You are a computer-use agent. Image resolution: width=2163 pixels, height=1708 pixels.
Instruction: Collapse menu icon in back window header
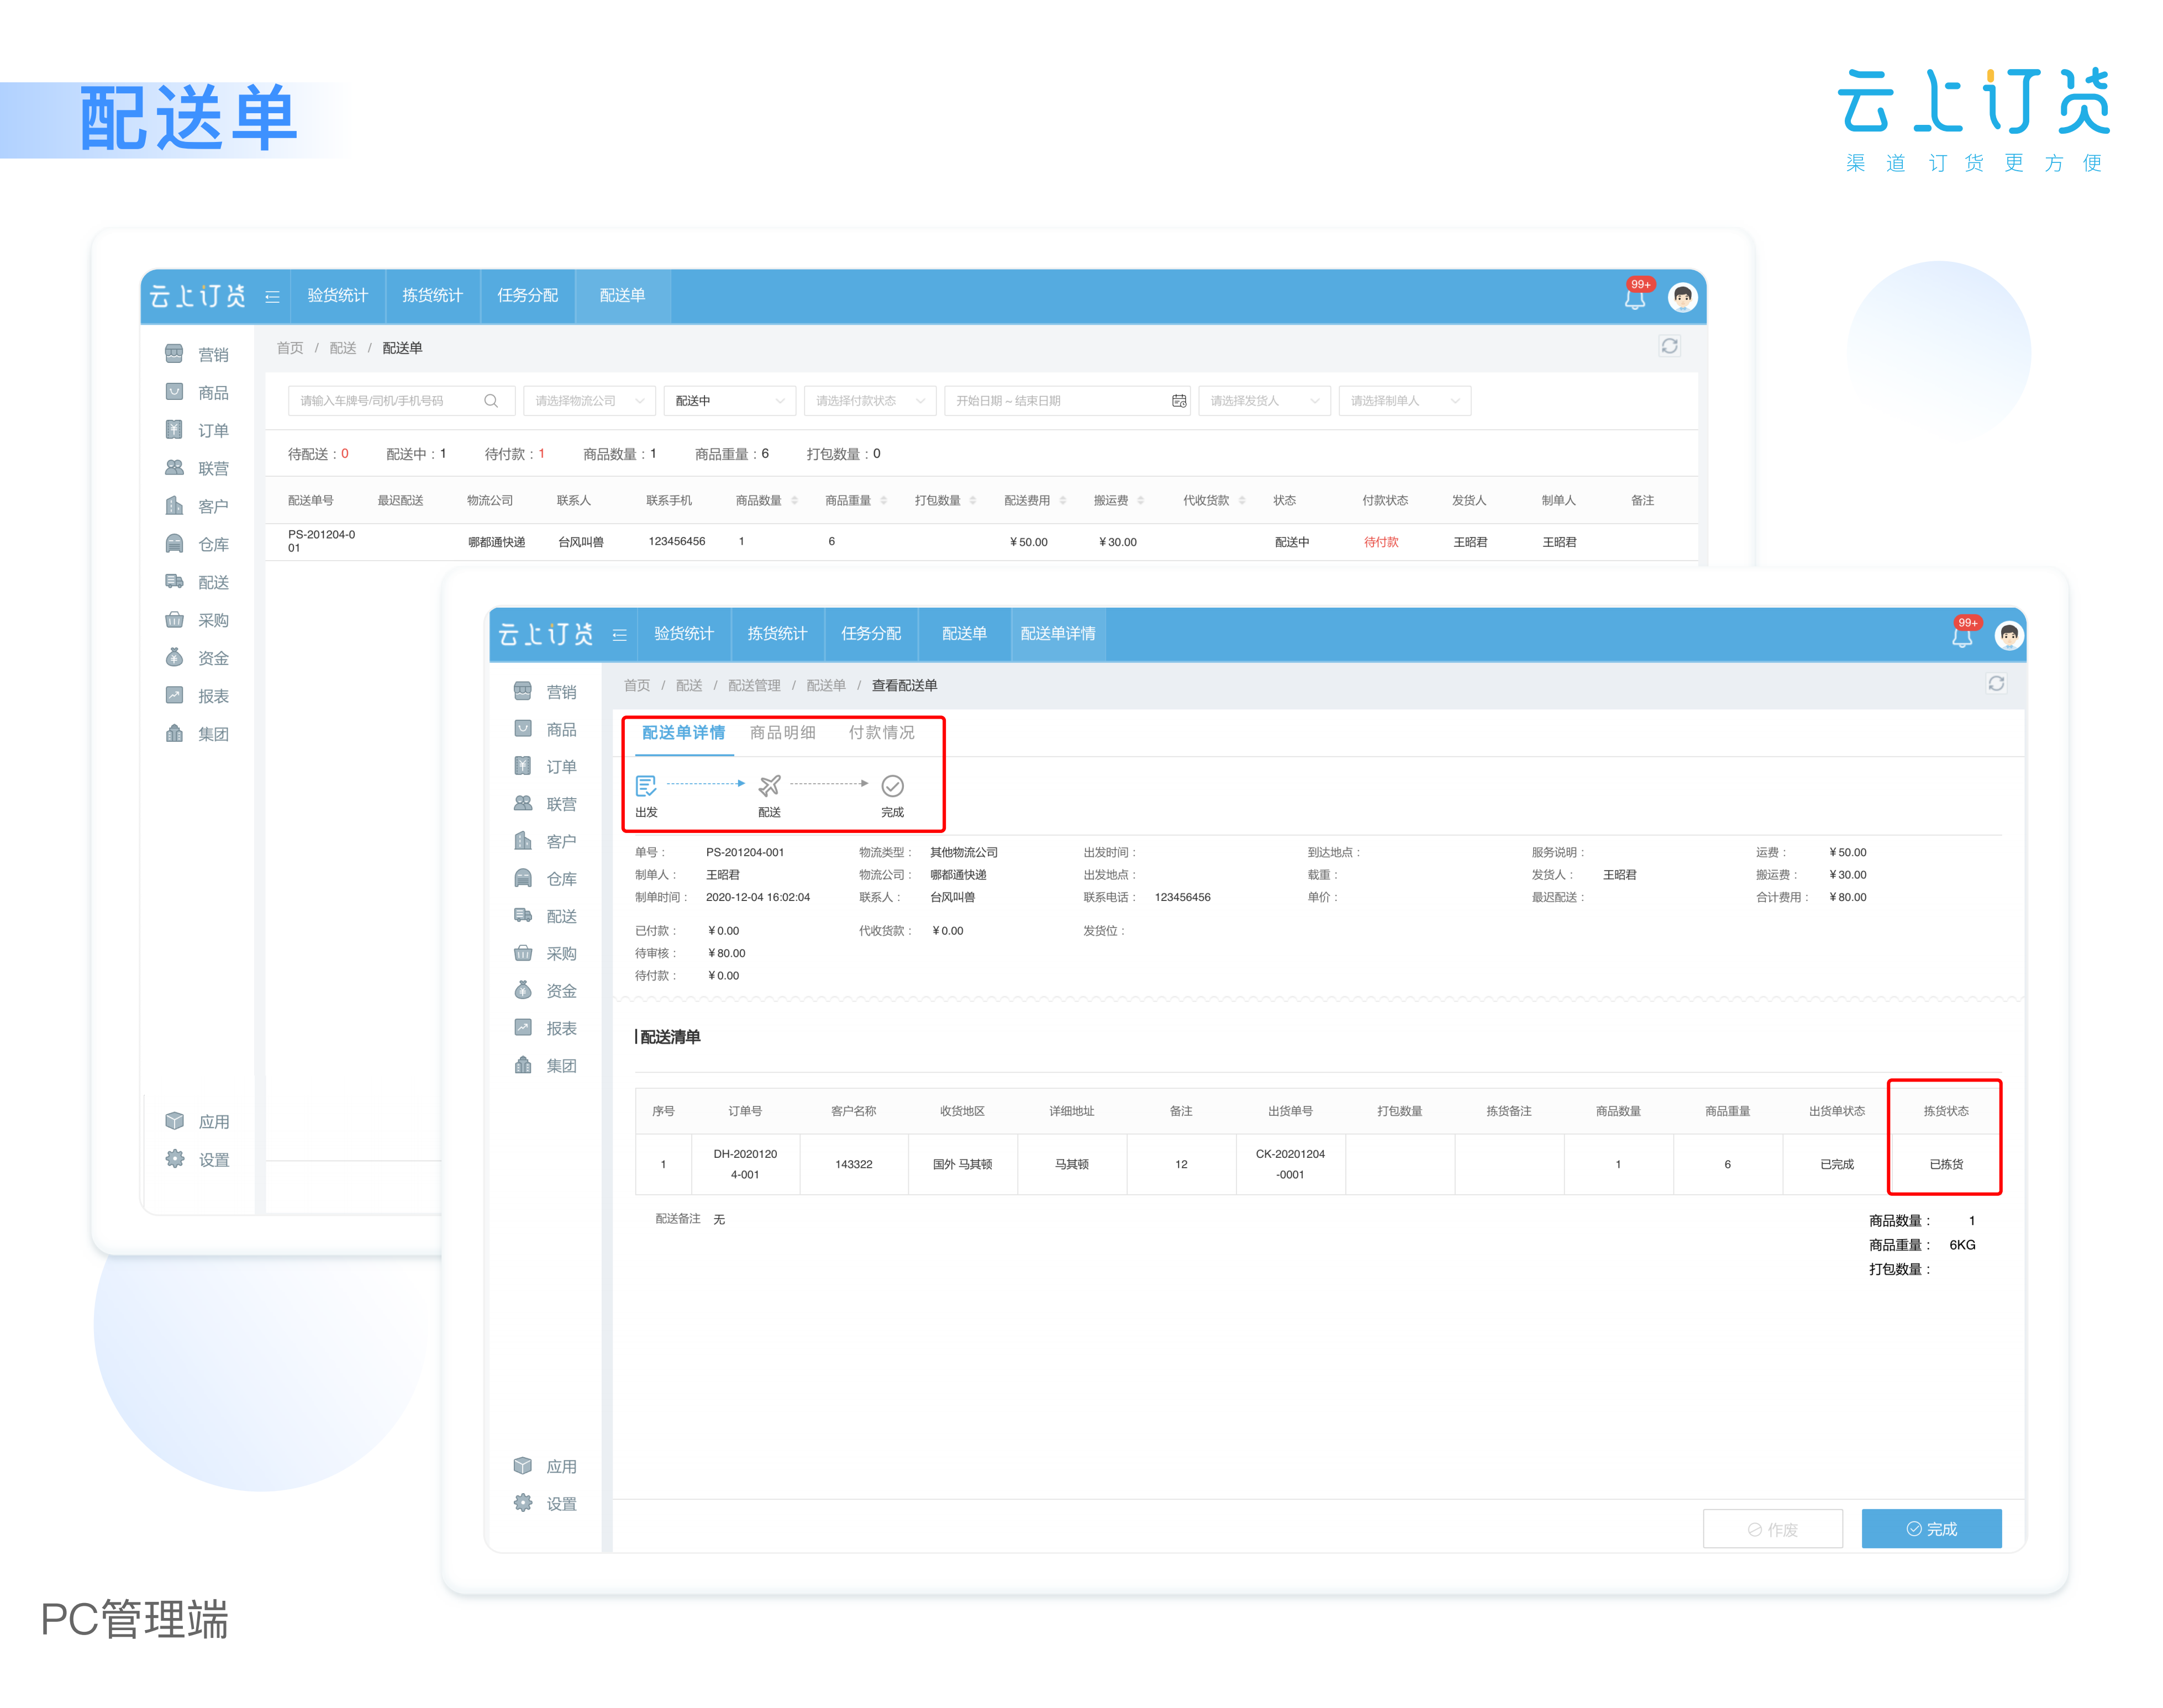pyautogui.click(x=272, y=296)
